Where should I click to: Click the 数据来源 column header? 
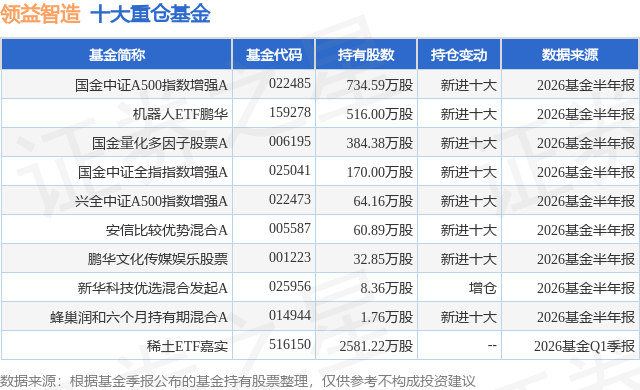(570, 55)
